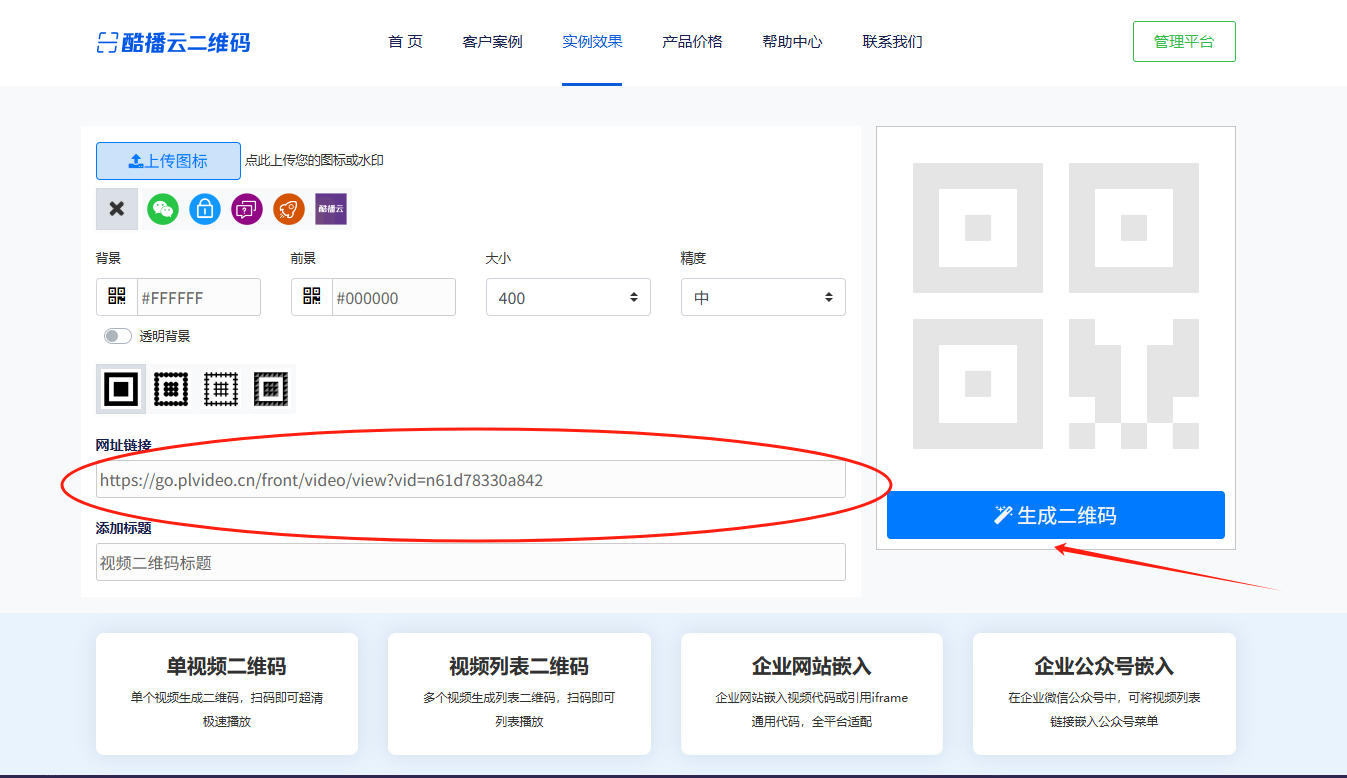The width and height of the screenshot is (1347, 778).
Task: Click the 上传图标 upload button
Action: click(x=168, y=161)
